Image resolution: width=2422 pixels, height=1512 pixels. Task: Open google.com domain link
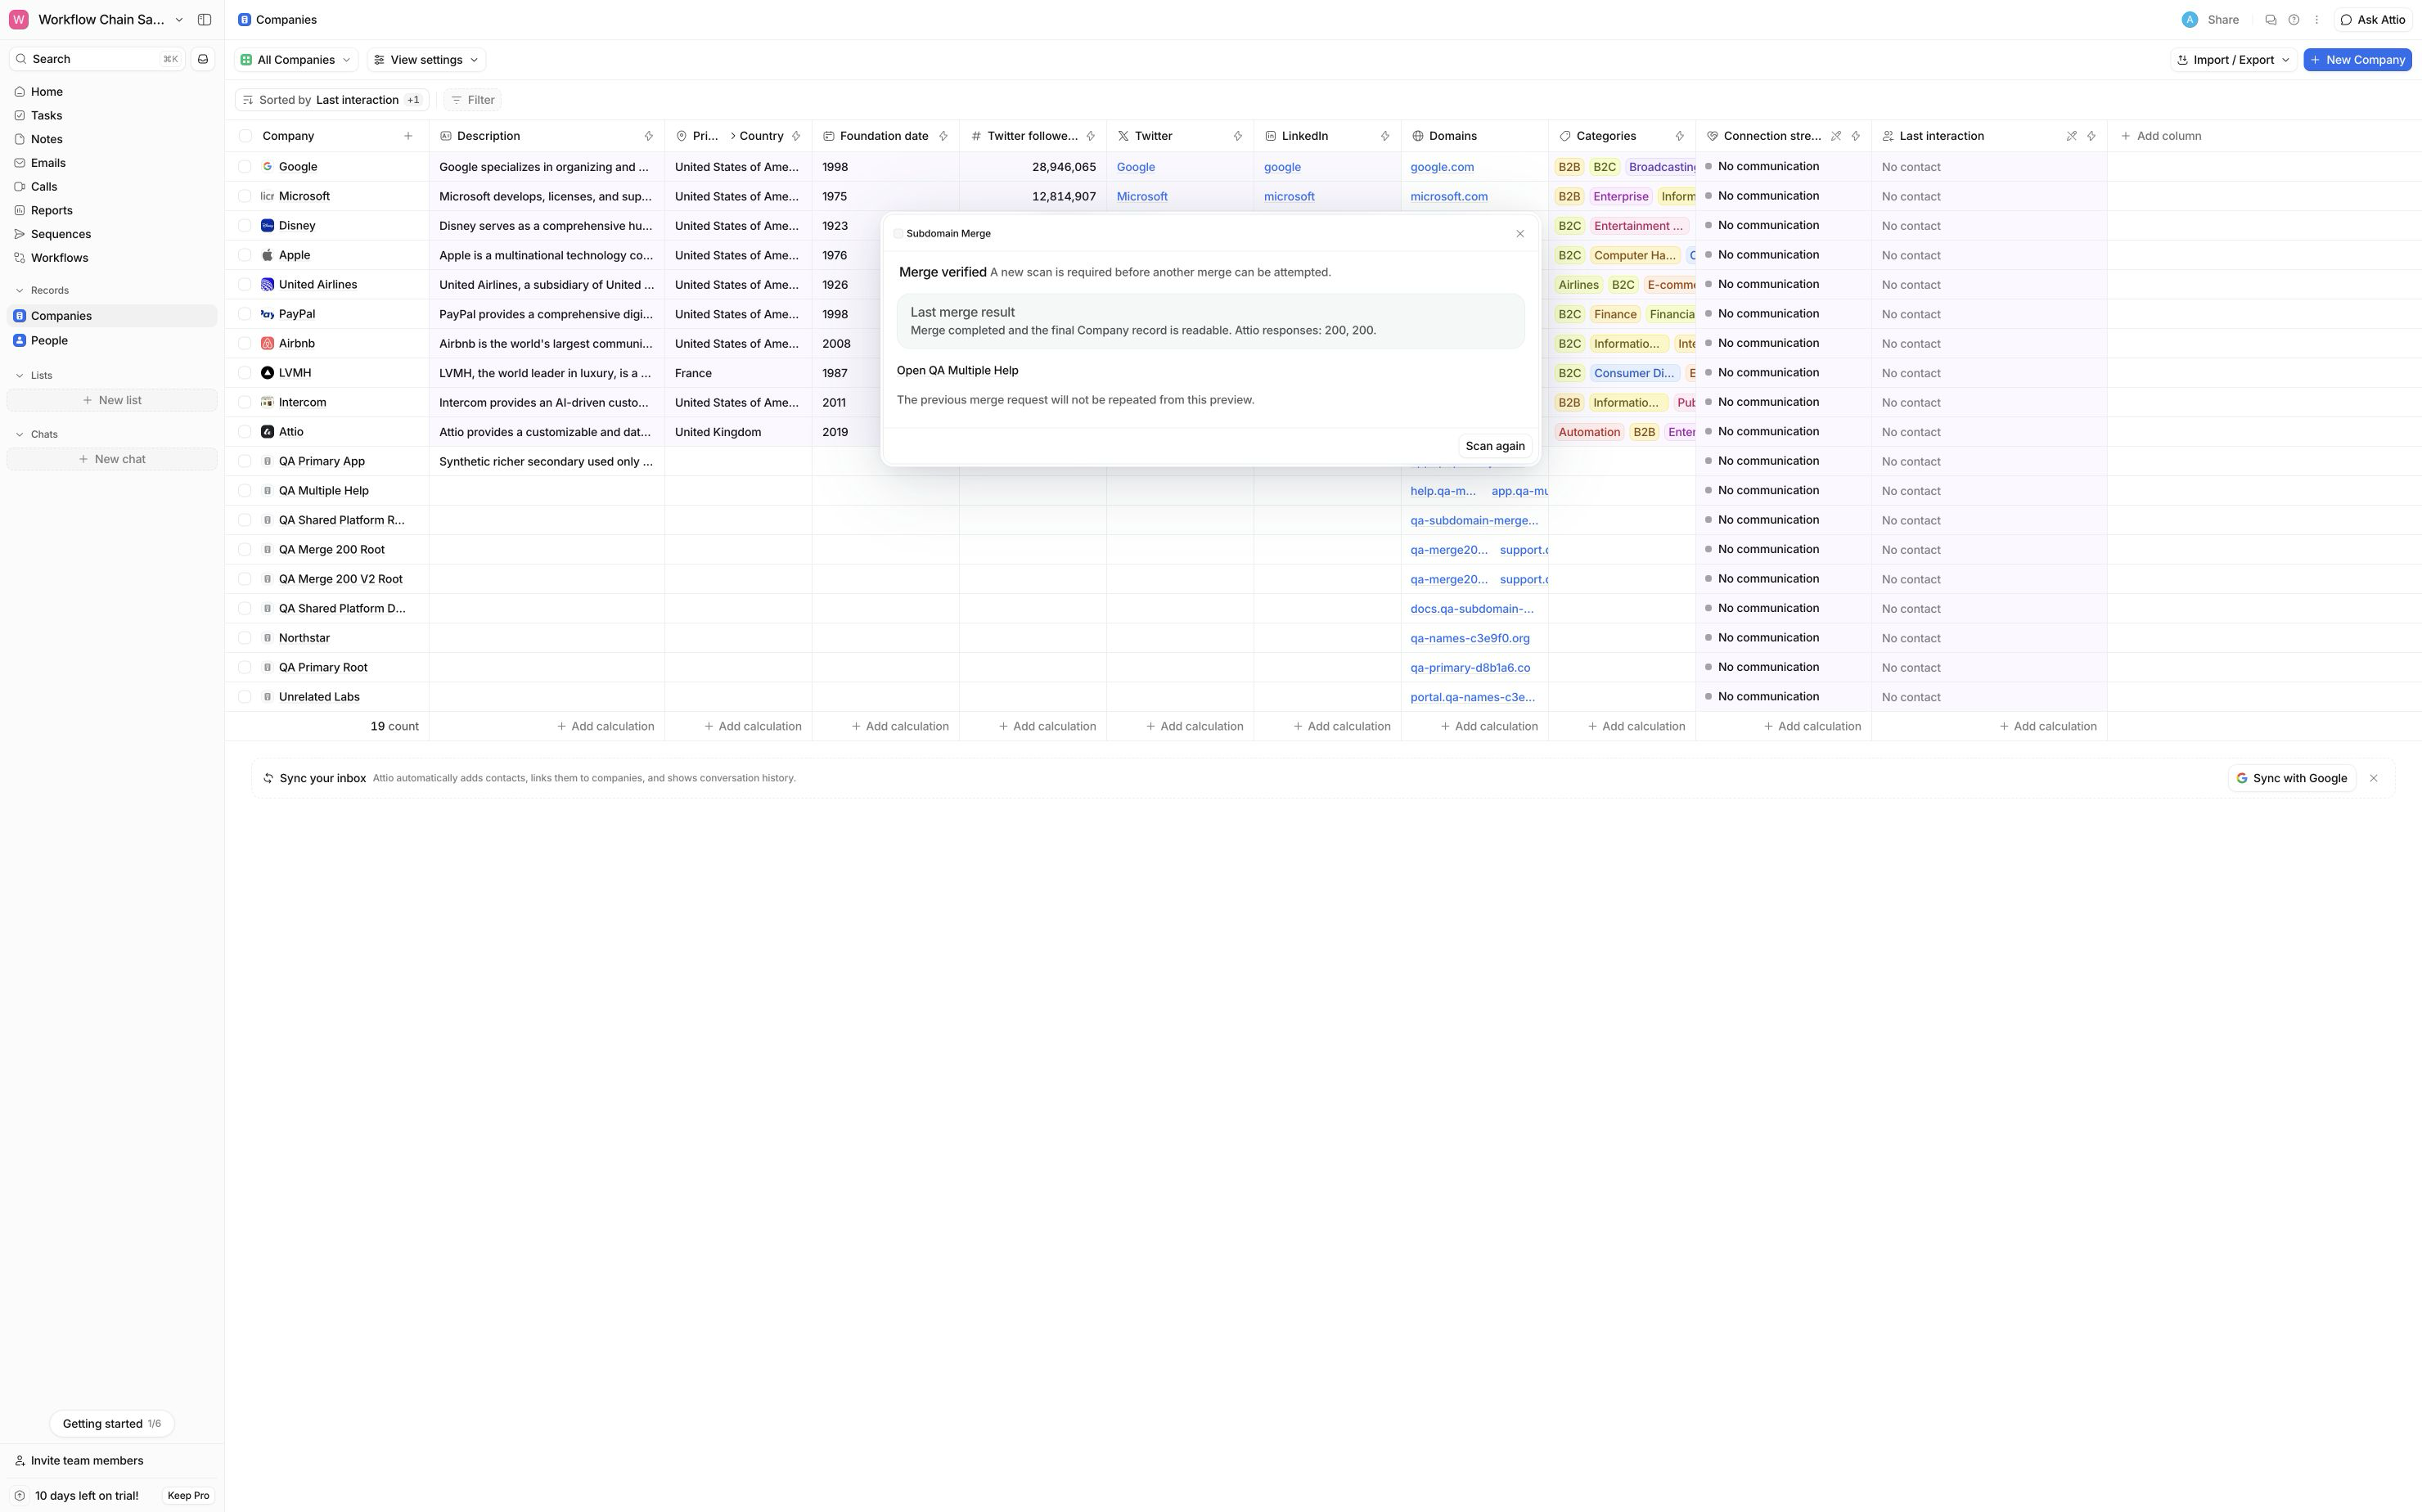click(x=1441, y=167)
